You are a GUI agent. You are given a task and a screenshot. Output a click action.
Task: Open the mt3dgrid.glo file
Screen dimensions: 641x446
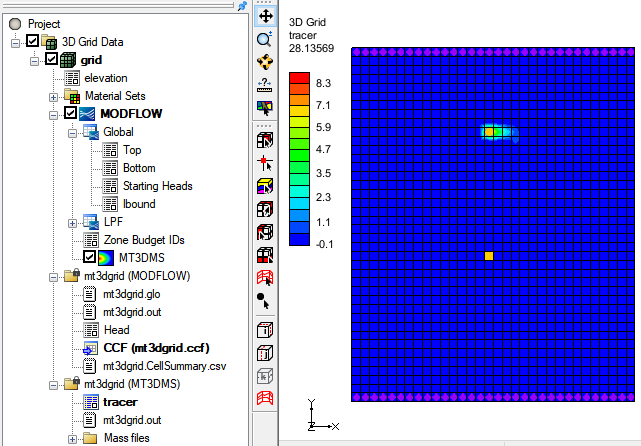131,294
